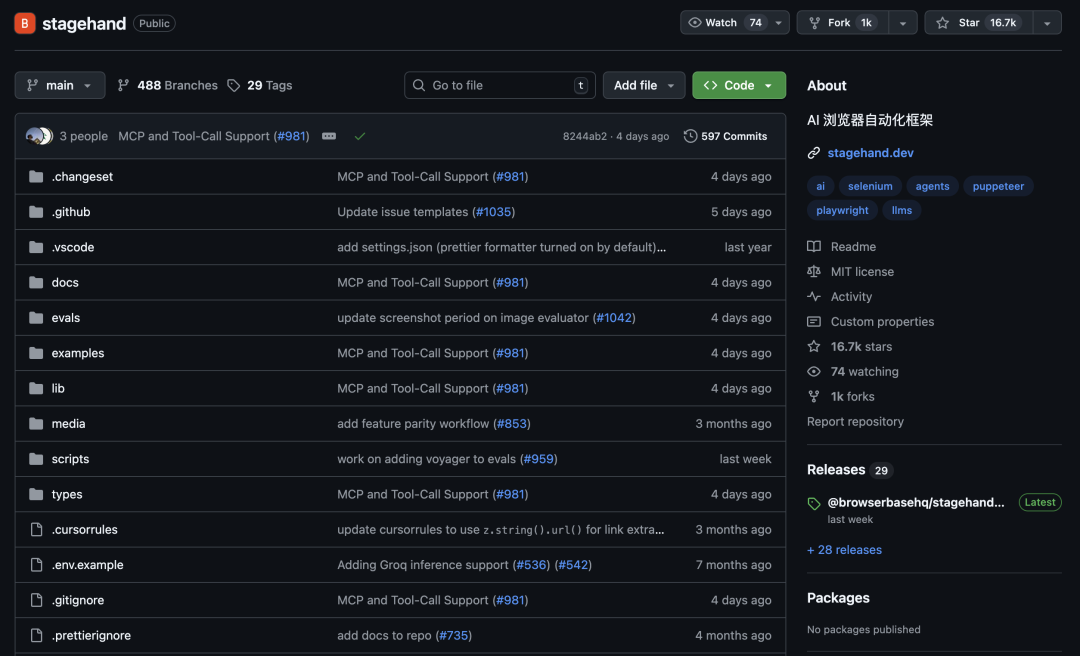Open the @browserbasehq/stagehand latest release
1080x656 pixels.
pyautogui.click(x=915, y=502)
